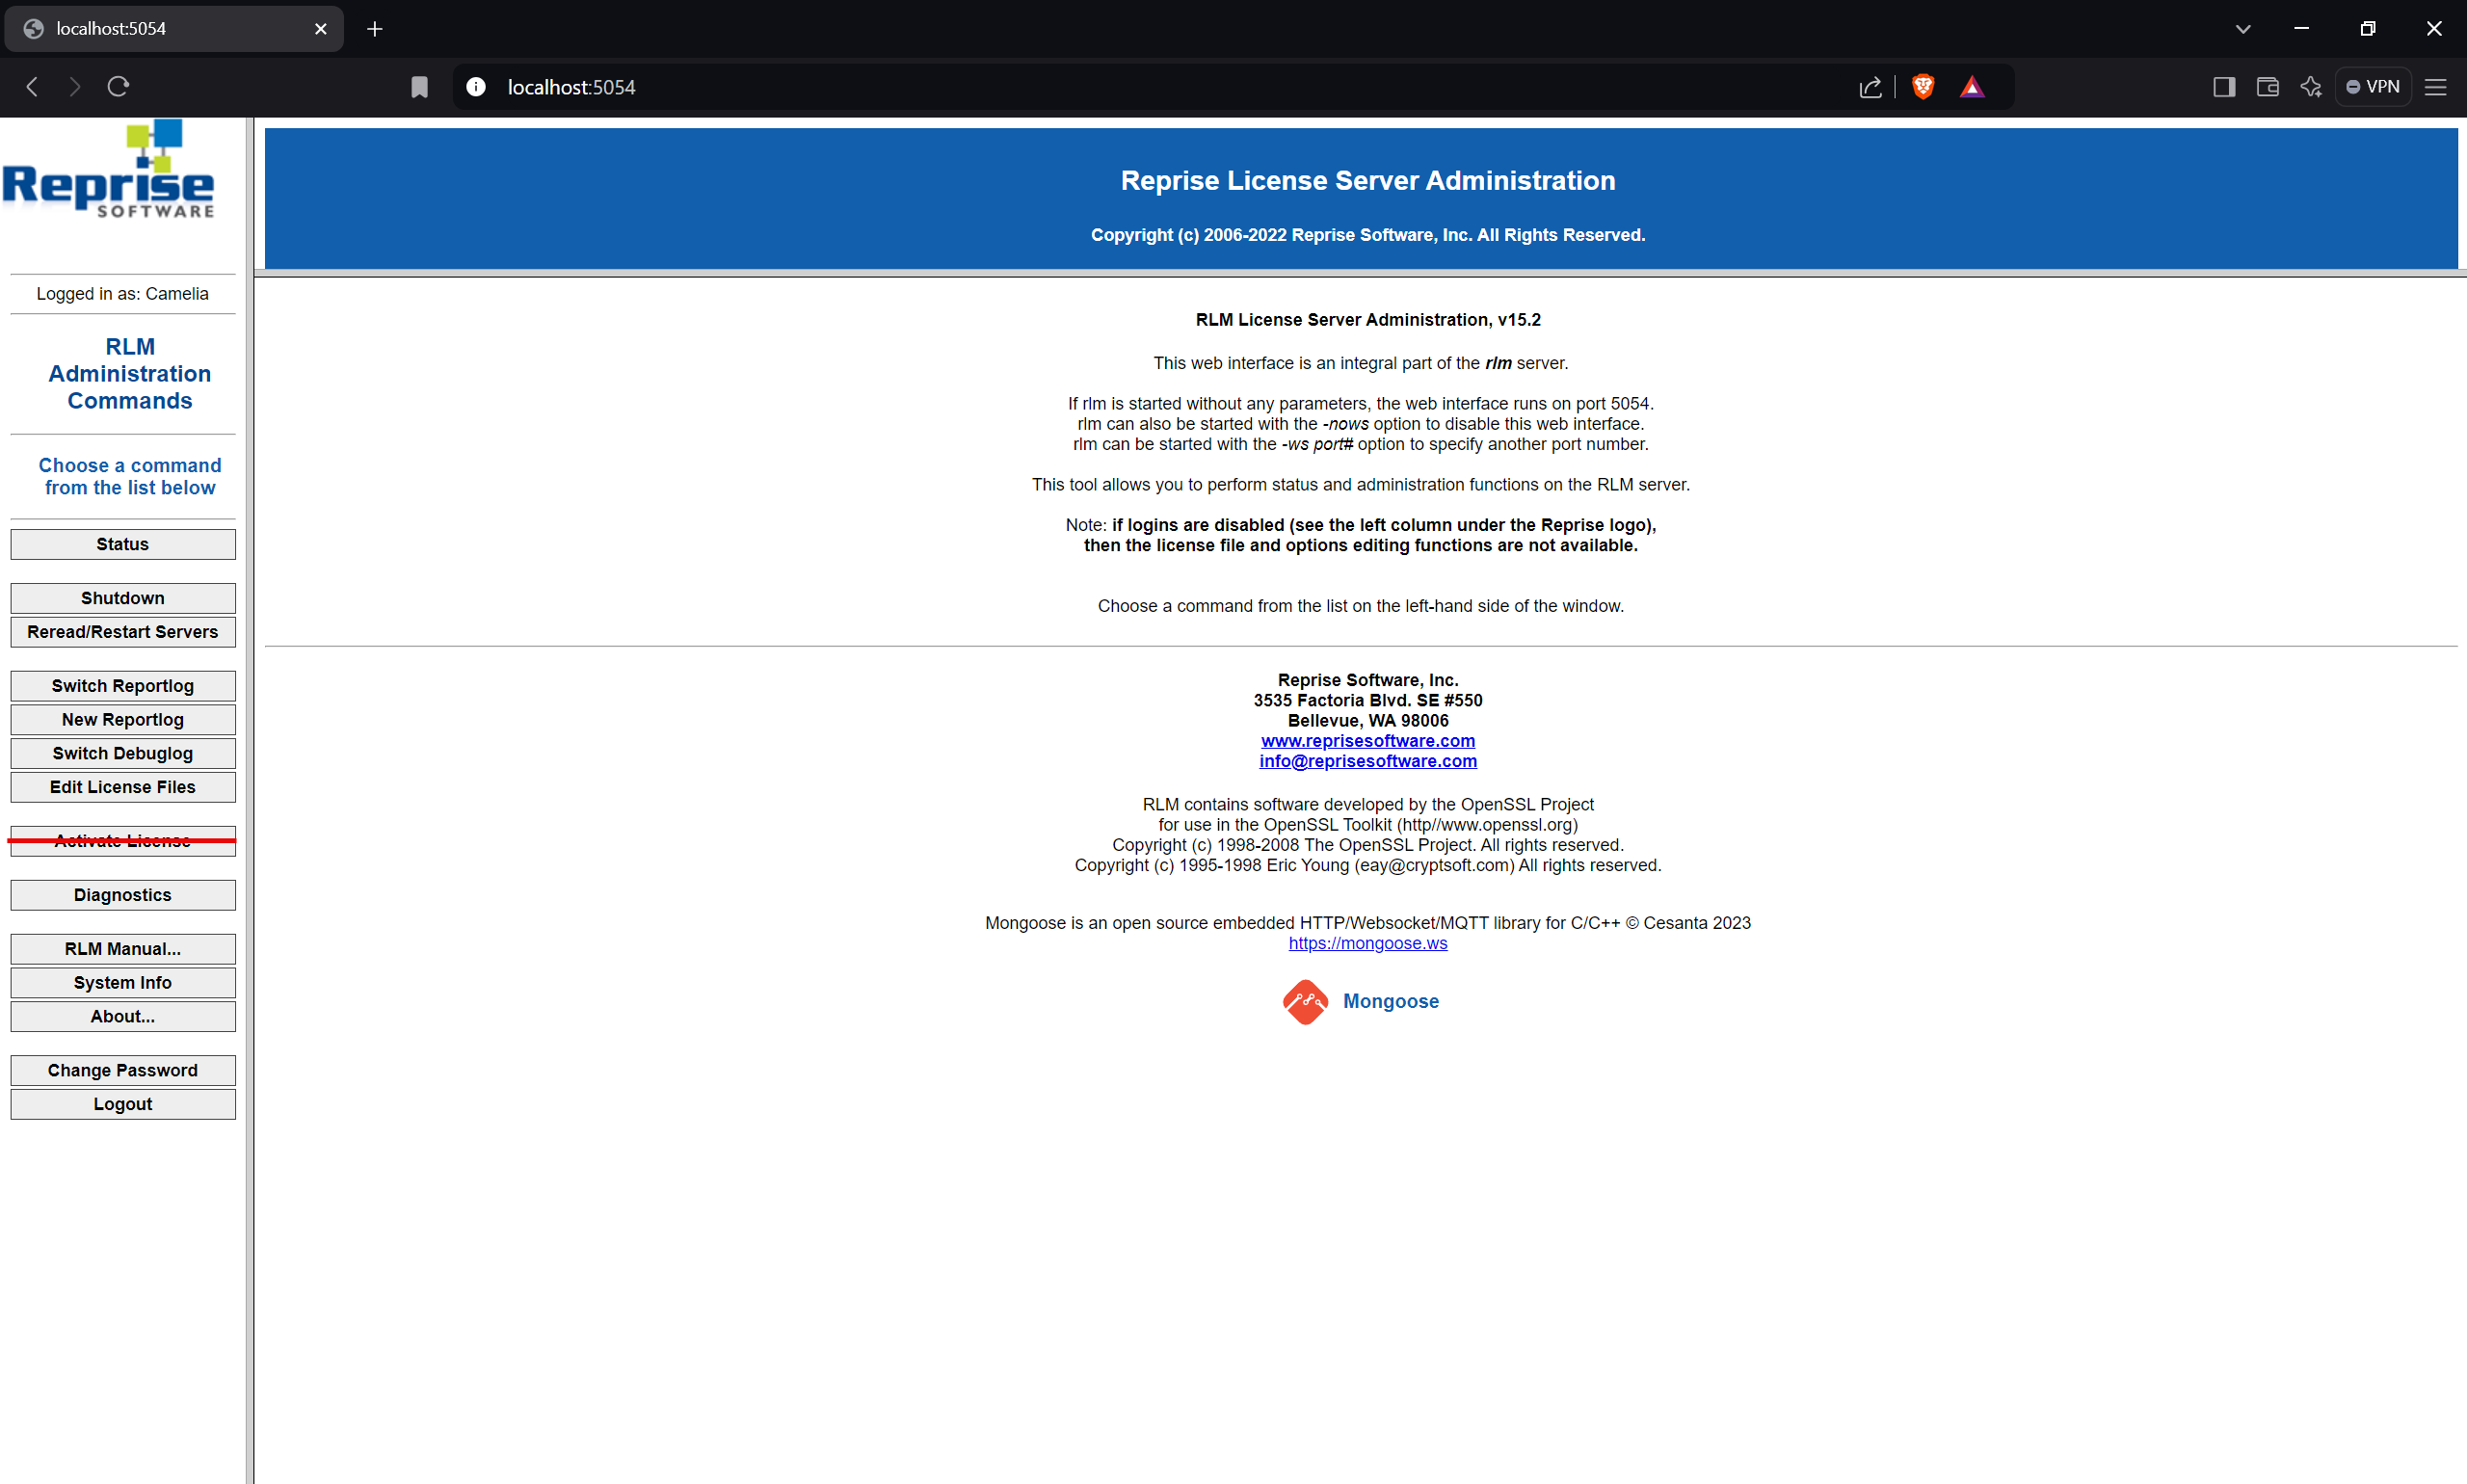This screenshot has width=2467, height=1484.
Task: Click the Leo AI sparkle icon
Action: [2310, 87]
